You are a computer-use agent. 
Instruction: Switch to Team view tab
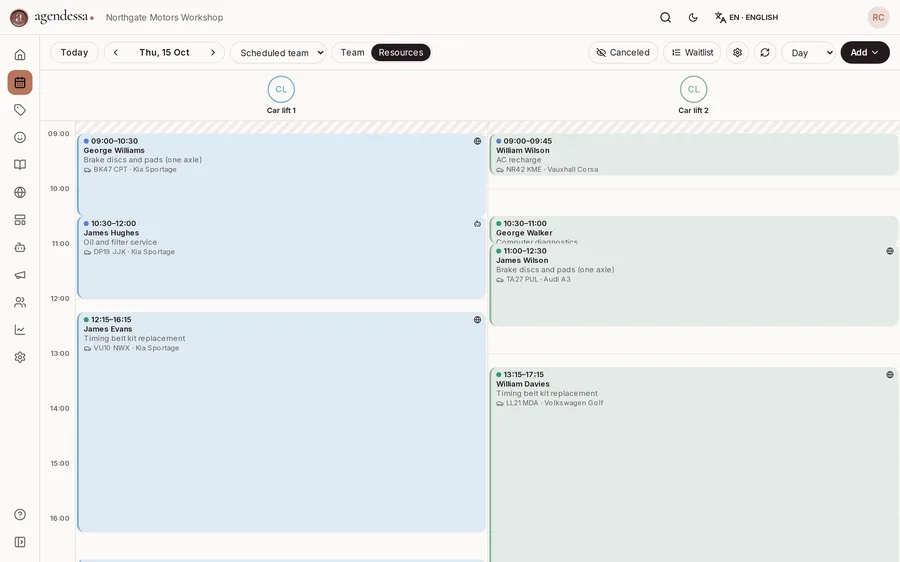pyautogui.click(x=352, y=52)
